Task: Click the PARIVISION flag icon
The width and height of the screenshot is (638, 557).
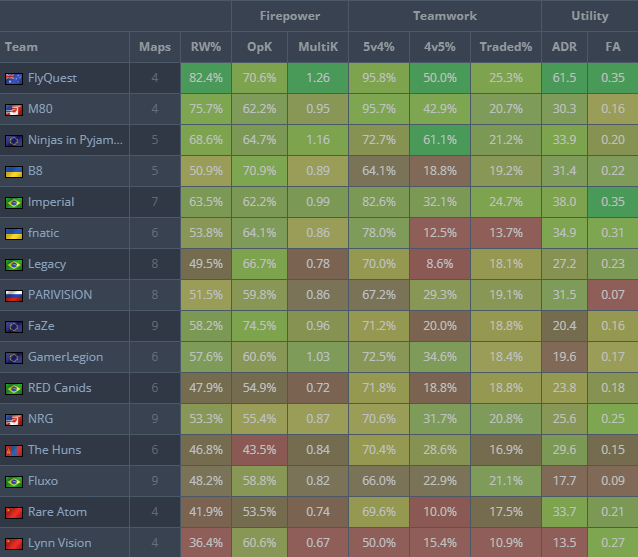Action: point(14,295)
